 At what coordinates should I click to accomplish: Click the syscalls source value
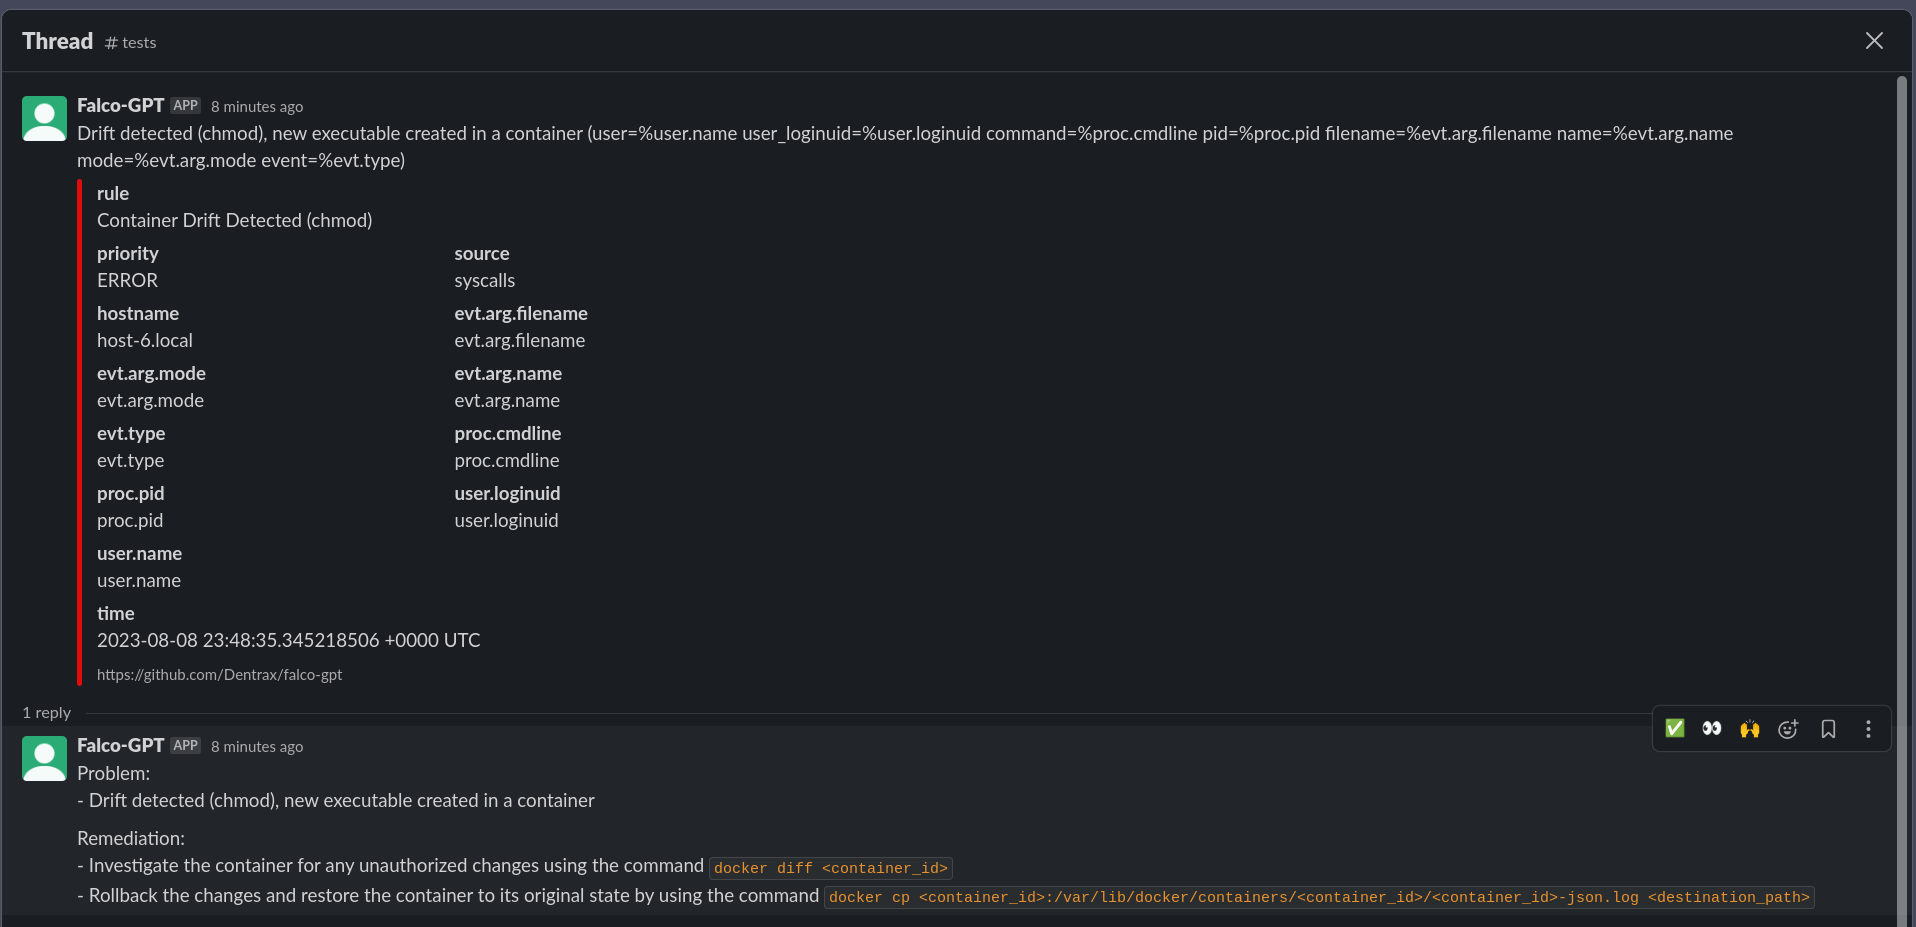[484, 280]
